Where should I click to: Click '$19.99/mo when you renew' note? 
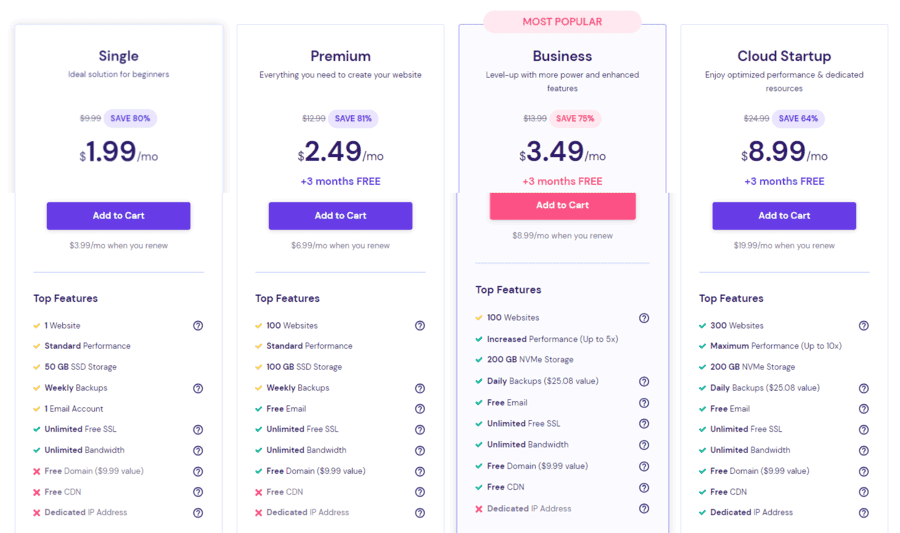[784, 246]
